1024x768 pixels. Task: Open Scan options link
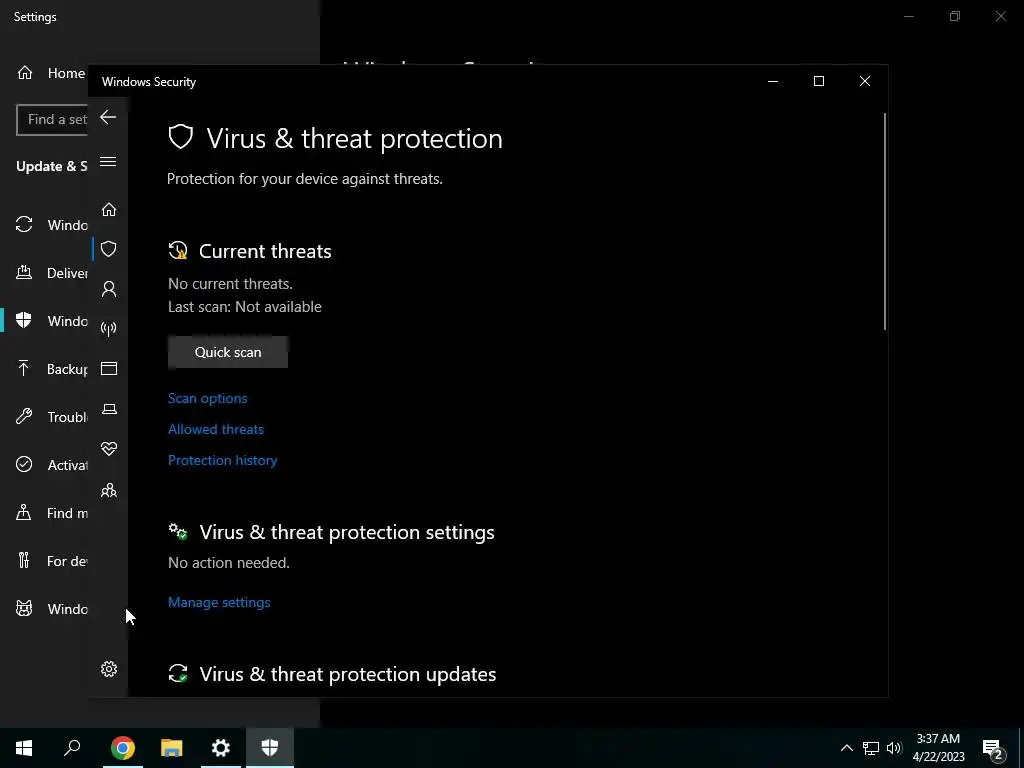pos(208,398)
